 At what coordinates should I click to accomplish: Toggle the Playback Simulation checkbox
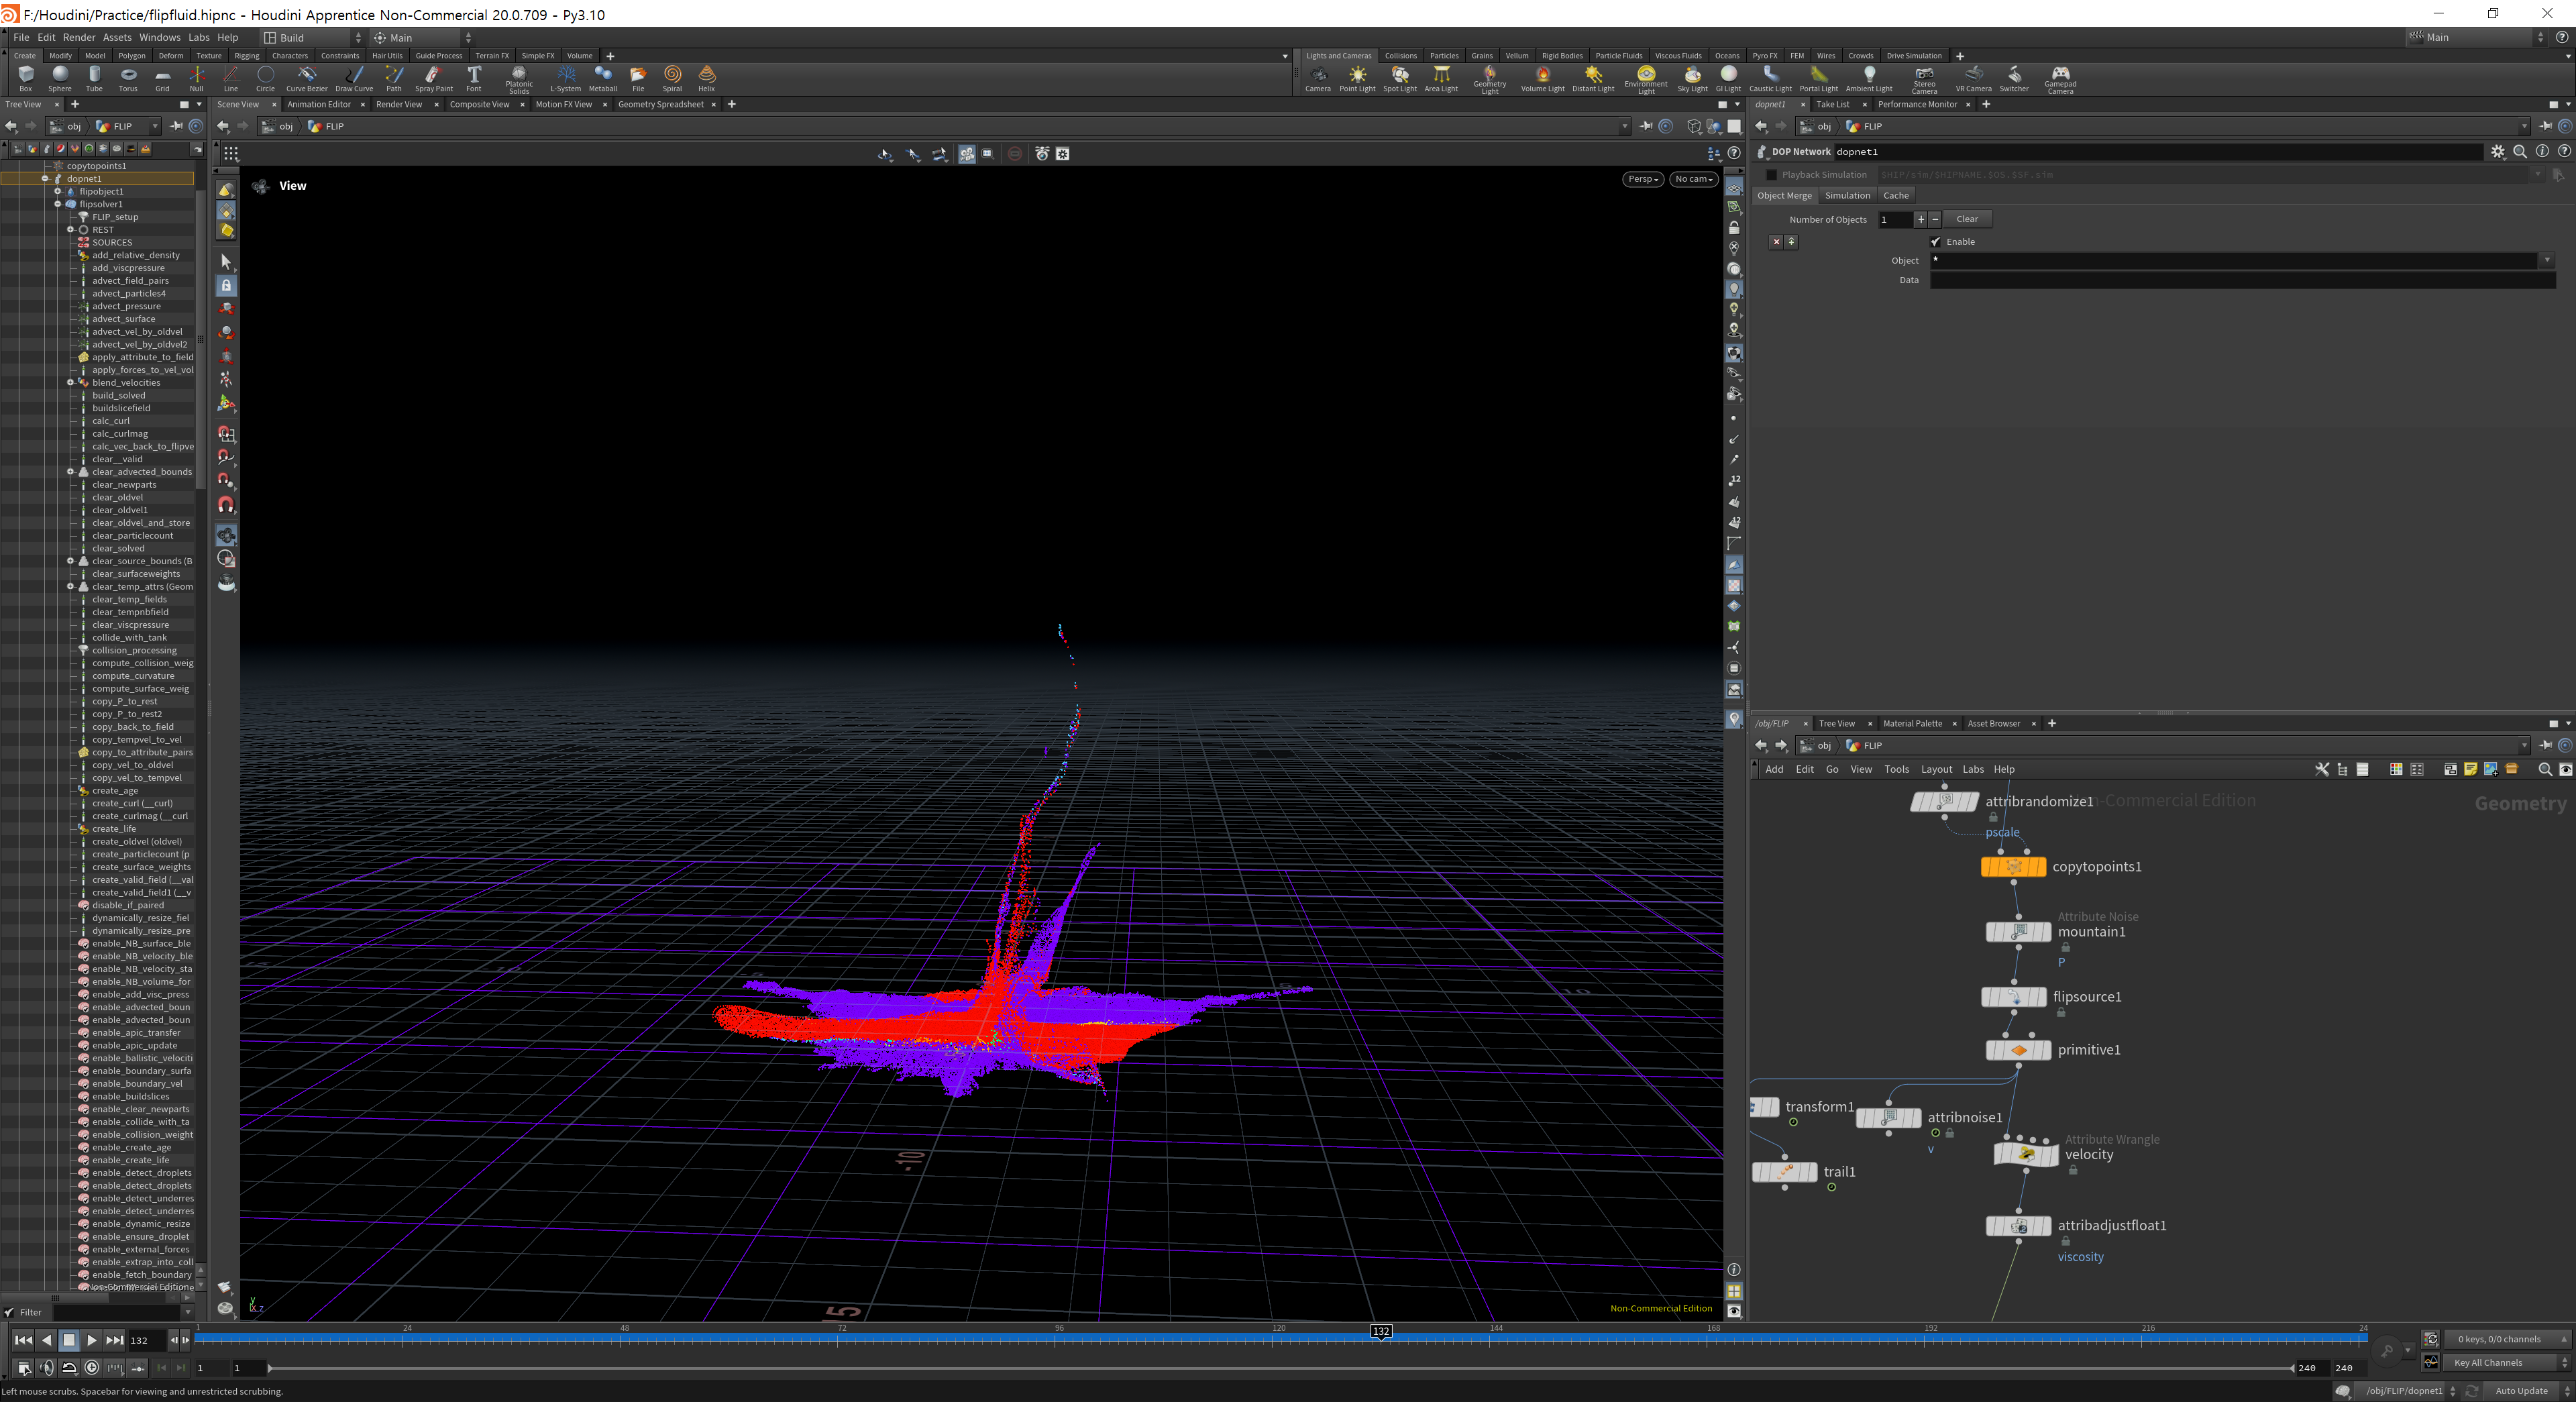point(1772,175)
